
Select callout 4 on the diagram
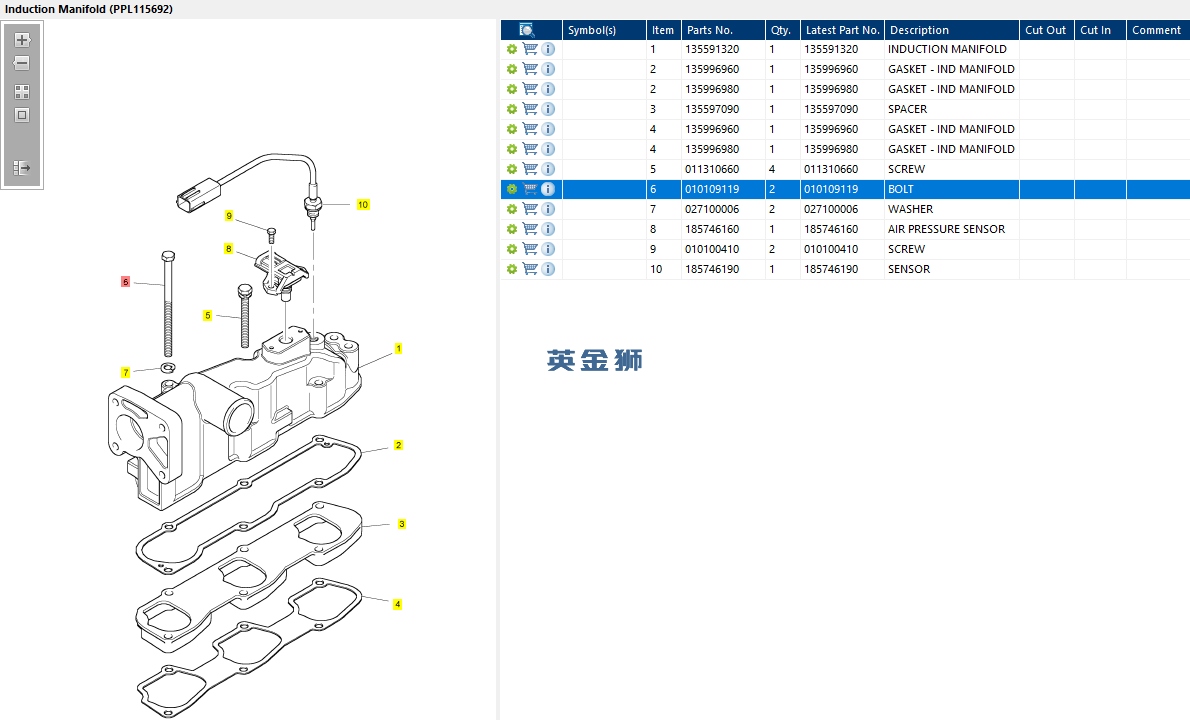tap(397, 605)
